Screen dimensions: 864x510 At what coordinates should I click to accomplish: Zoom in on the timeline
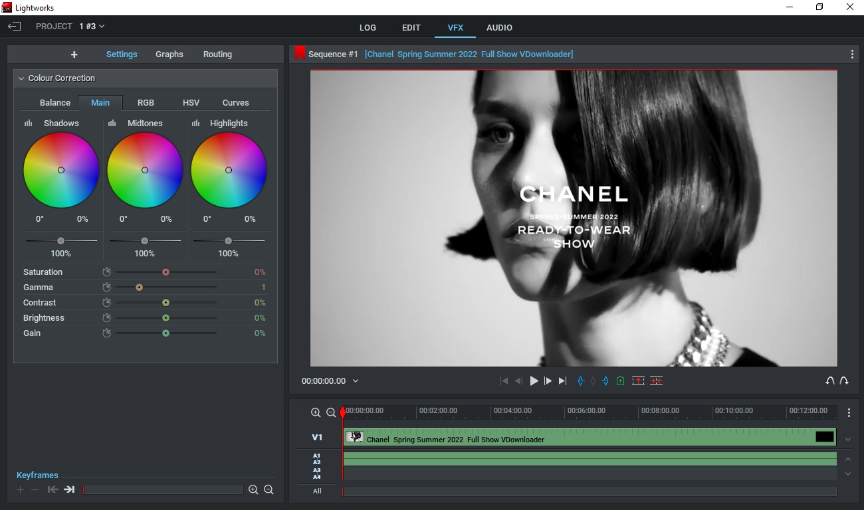316,413
